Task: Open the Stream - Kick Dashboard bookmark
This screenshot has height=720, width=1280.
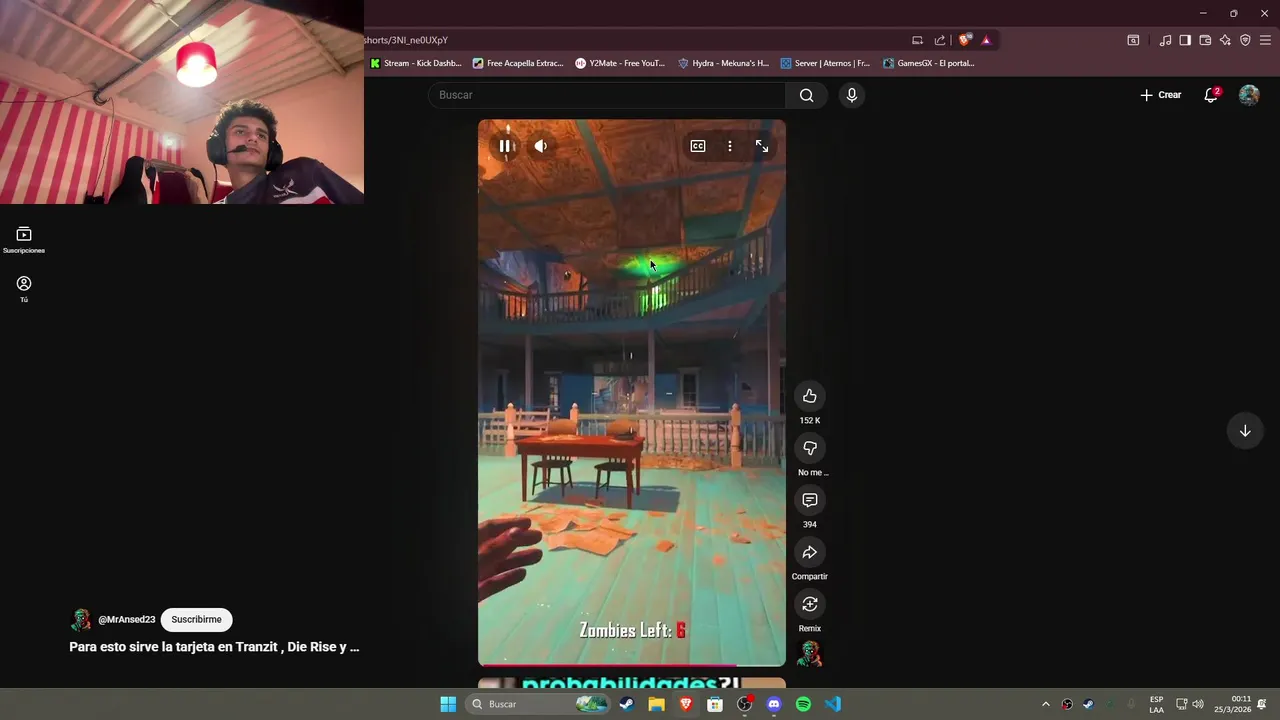Action: click(416, 63)
